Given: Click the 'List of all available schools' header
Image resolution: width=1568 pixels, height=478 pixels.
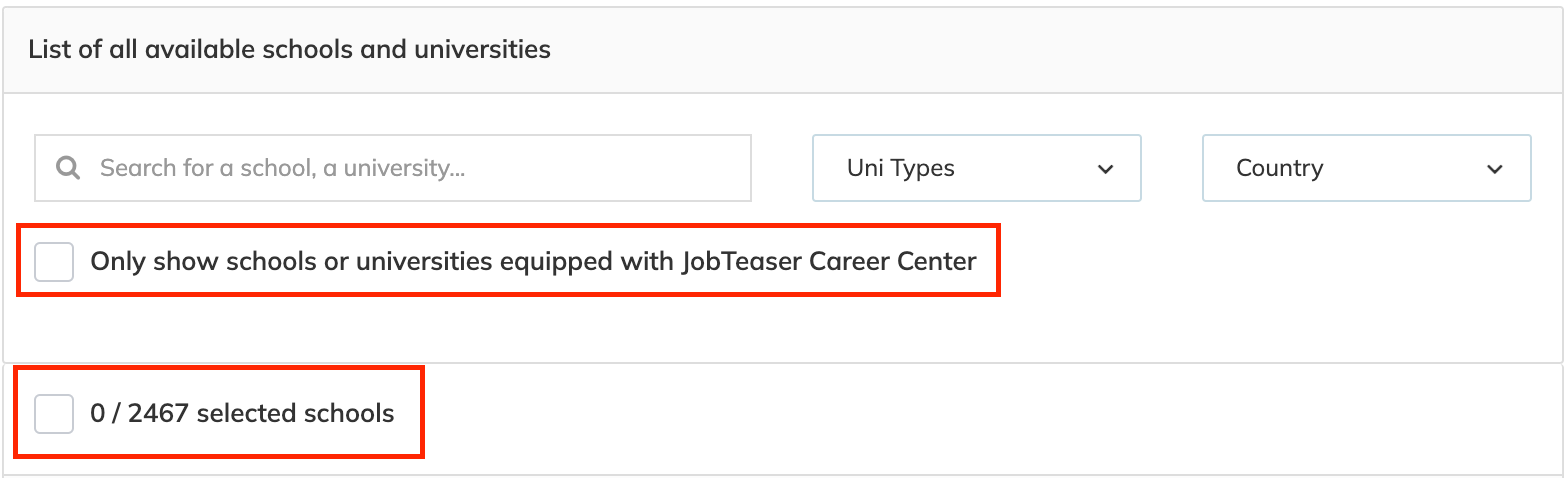Looking at the screenshot, I should [289, 49].
